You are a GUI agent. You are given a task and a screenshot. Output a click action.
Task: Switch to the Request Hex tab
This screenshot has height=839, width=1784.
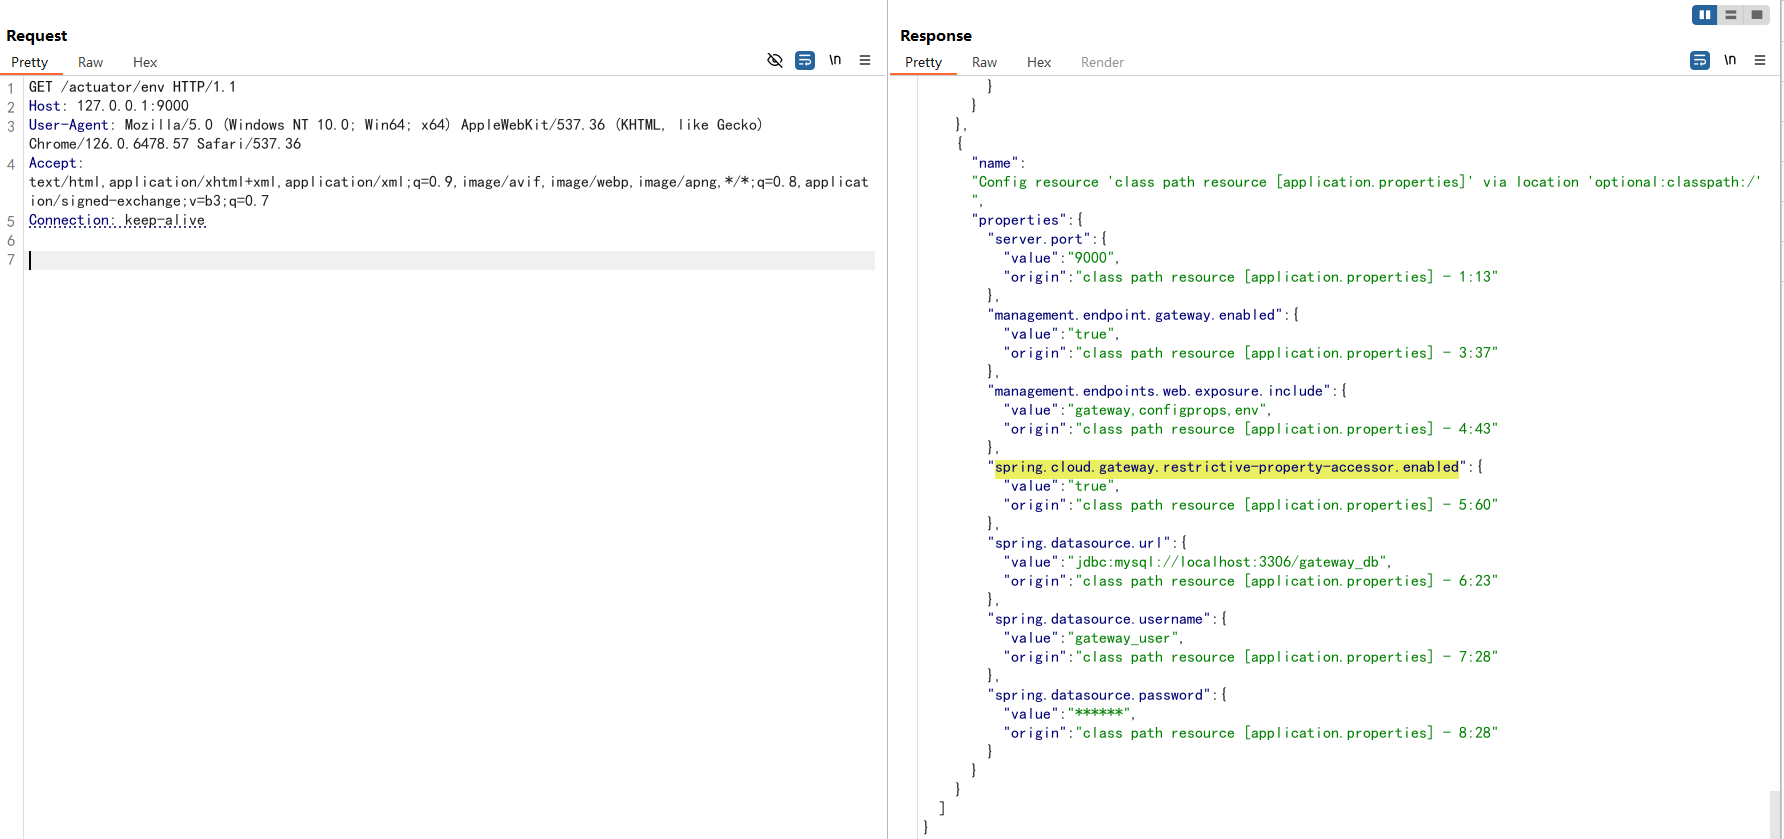click(x=145, y=62)
